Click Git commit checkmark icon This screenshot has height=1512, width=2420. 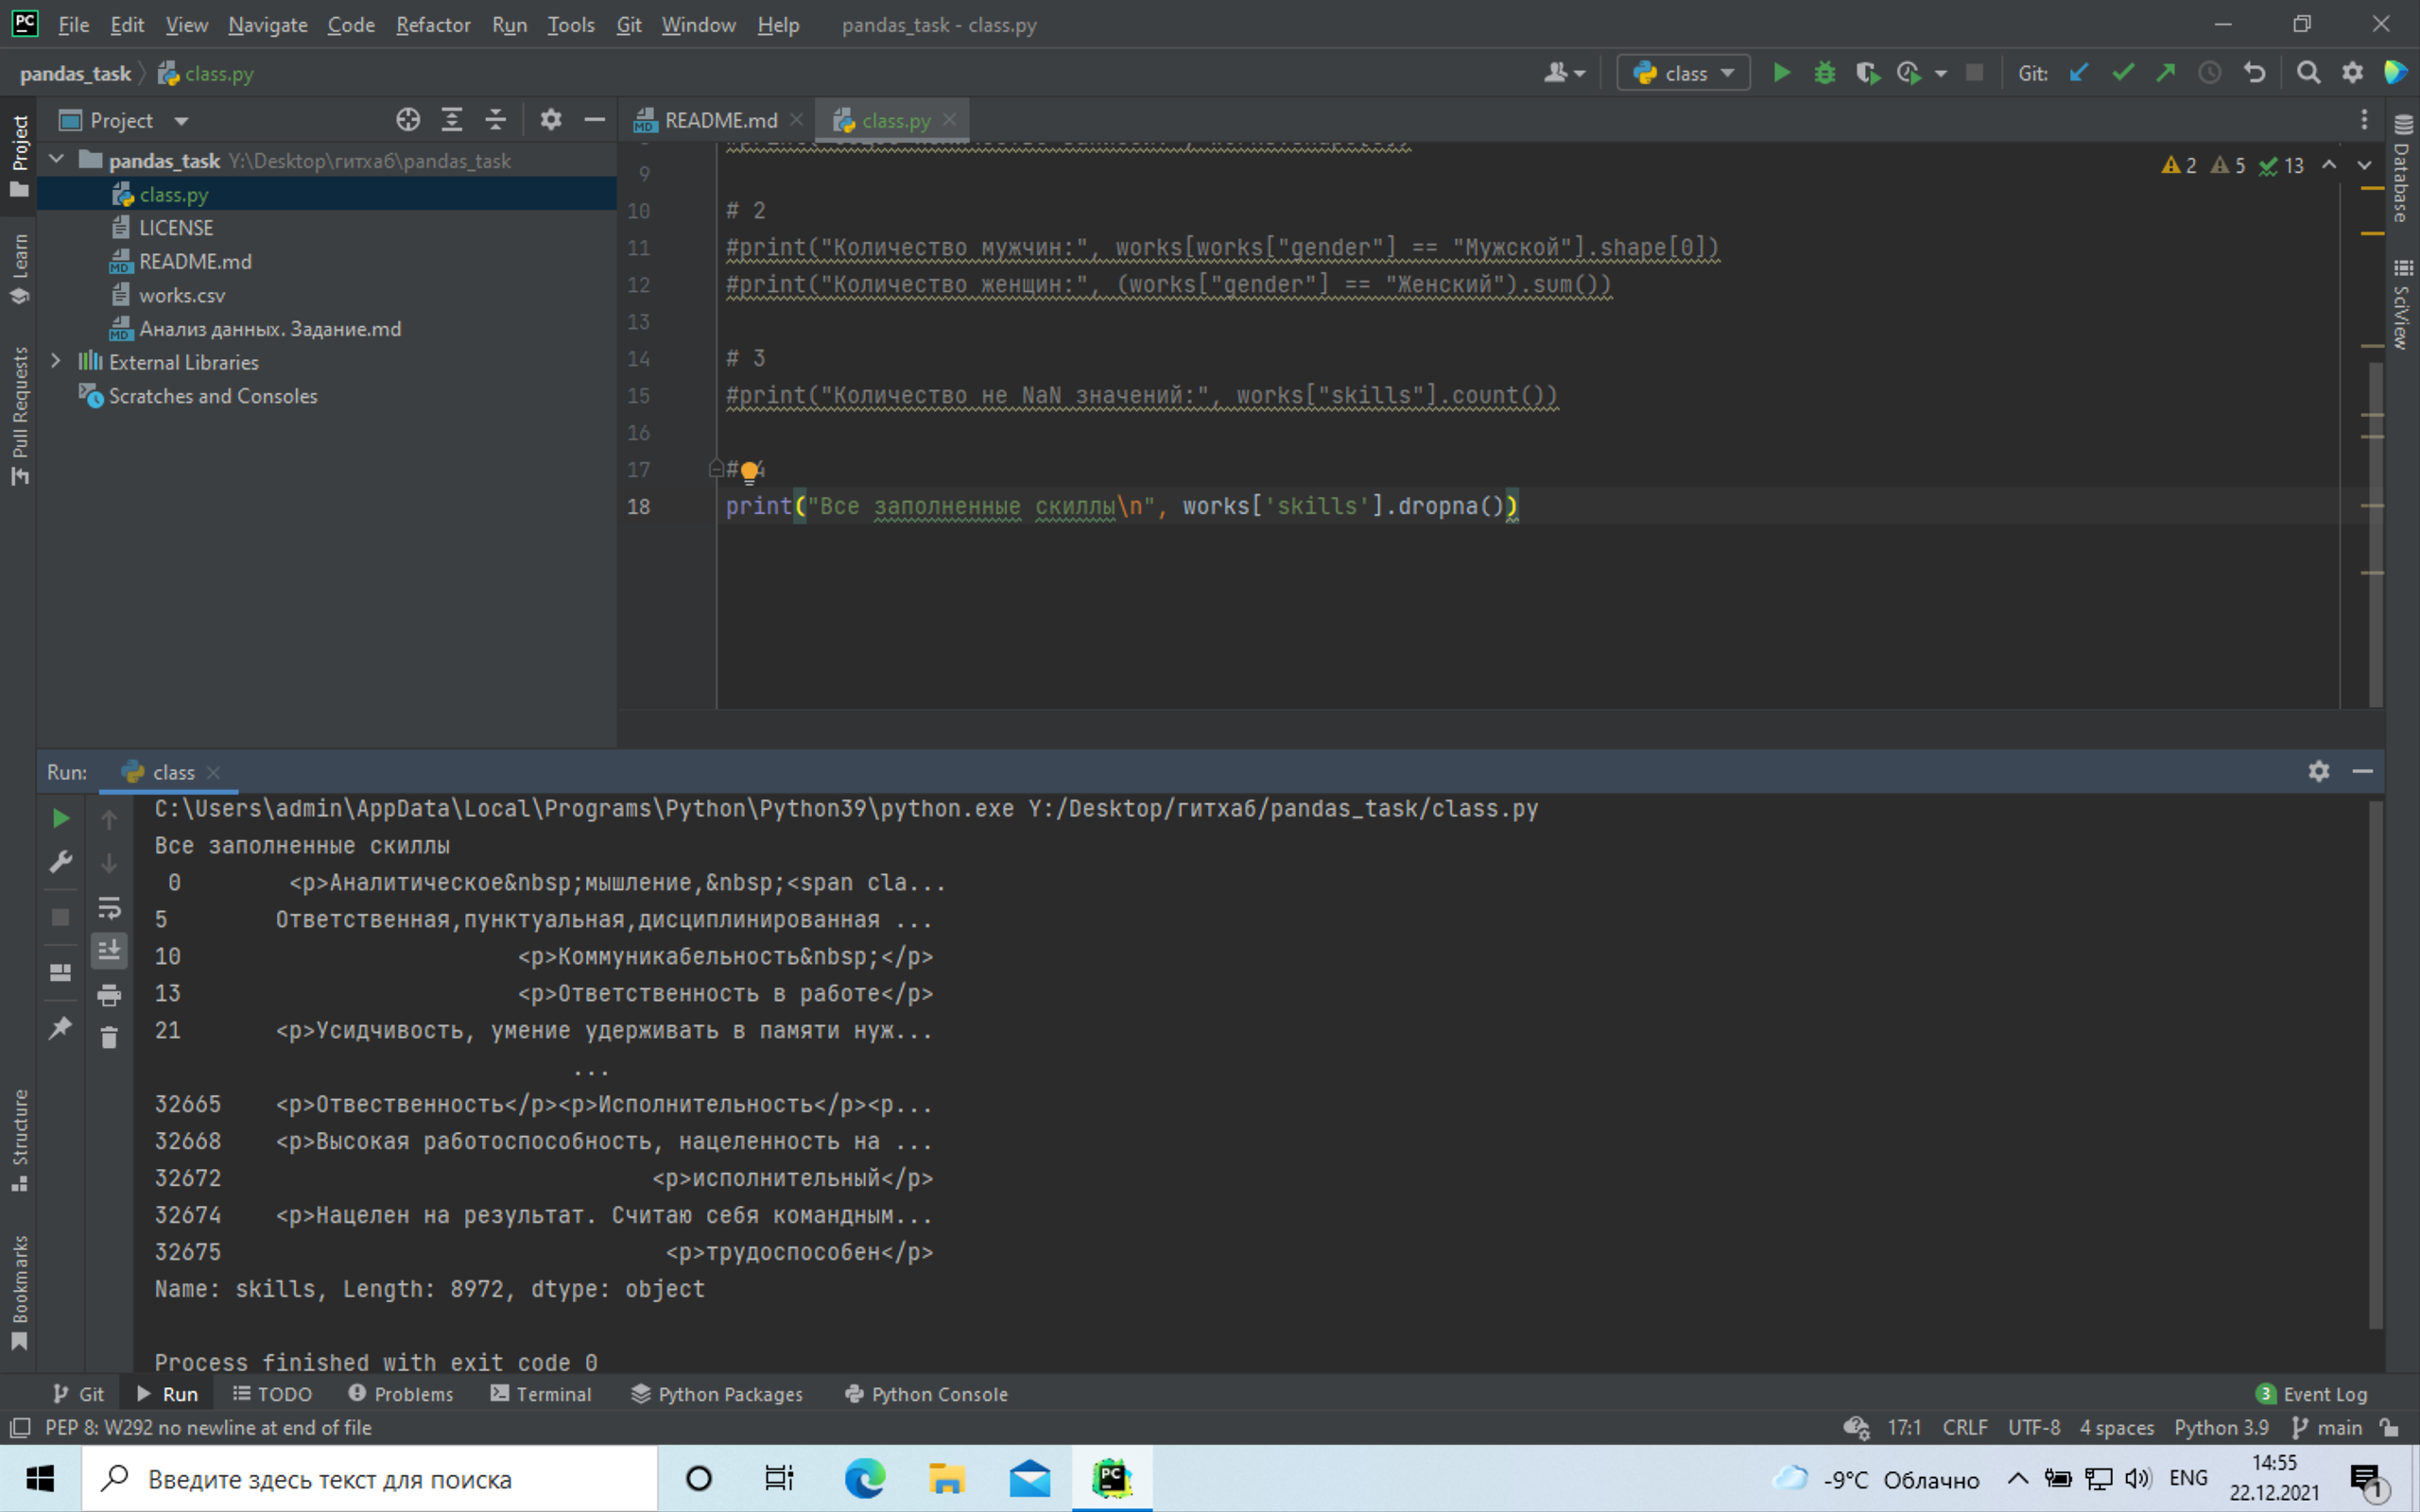2122,73
